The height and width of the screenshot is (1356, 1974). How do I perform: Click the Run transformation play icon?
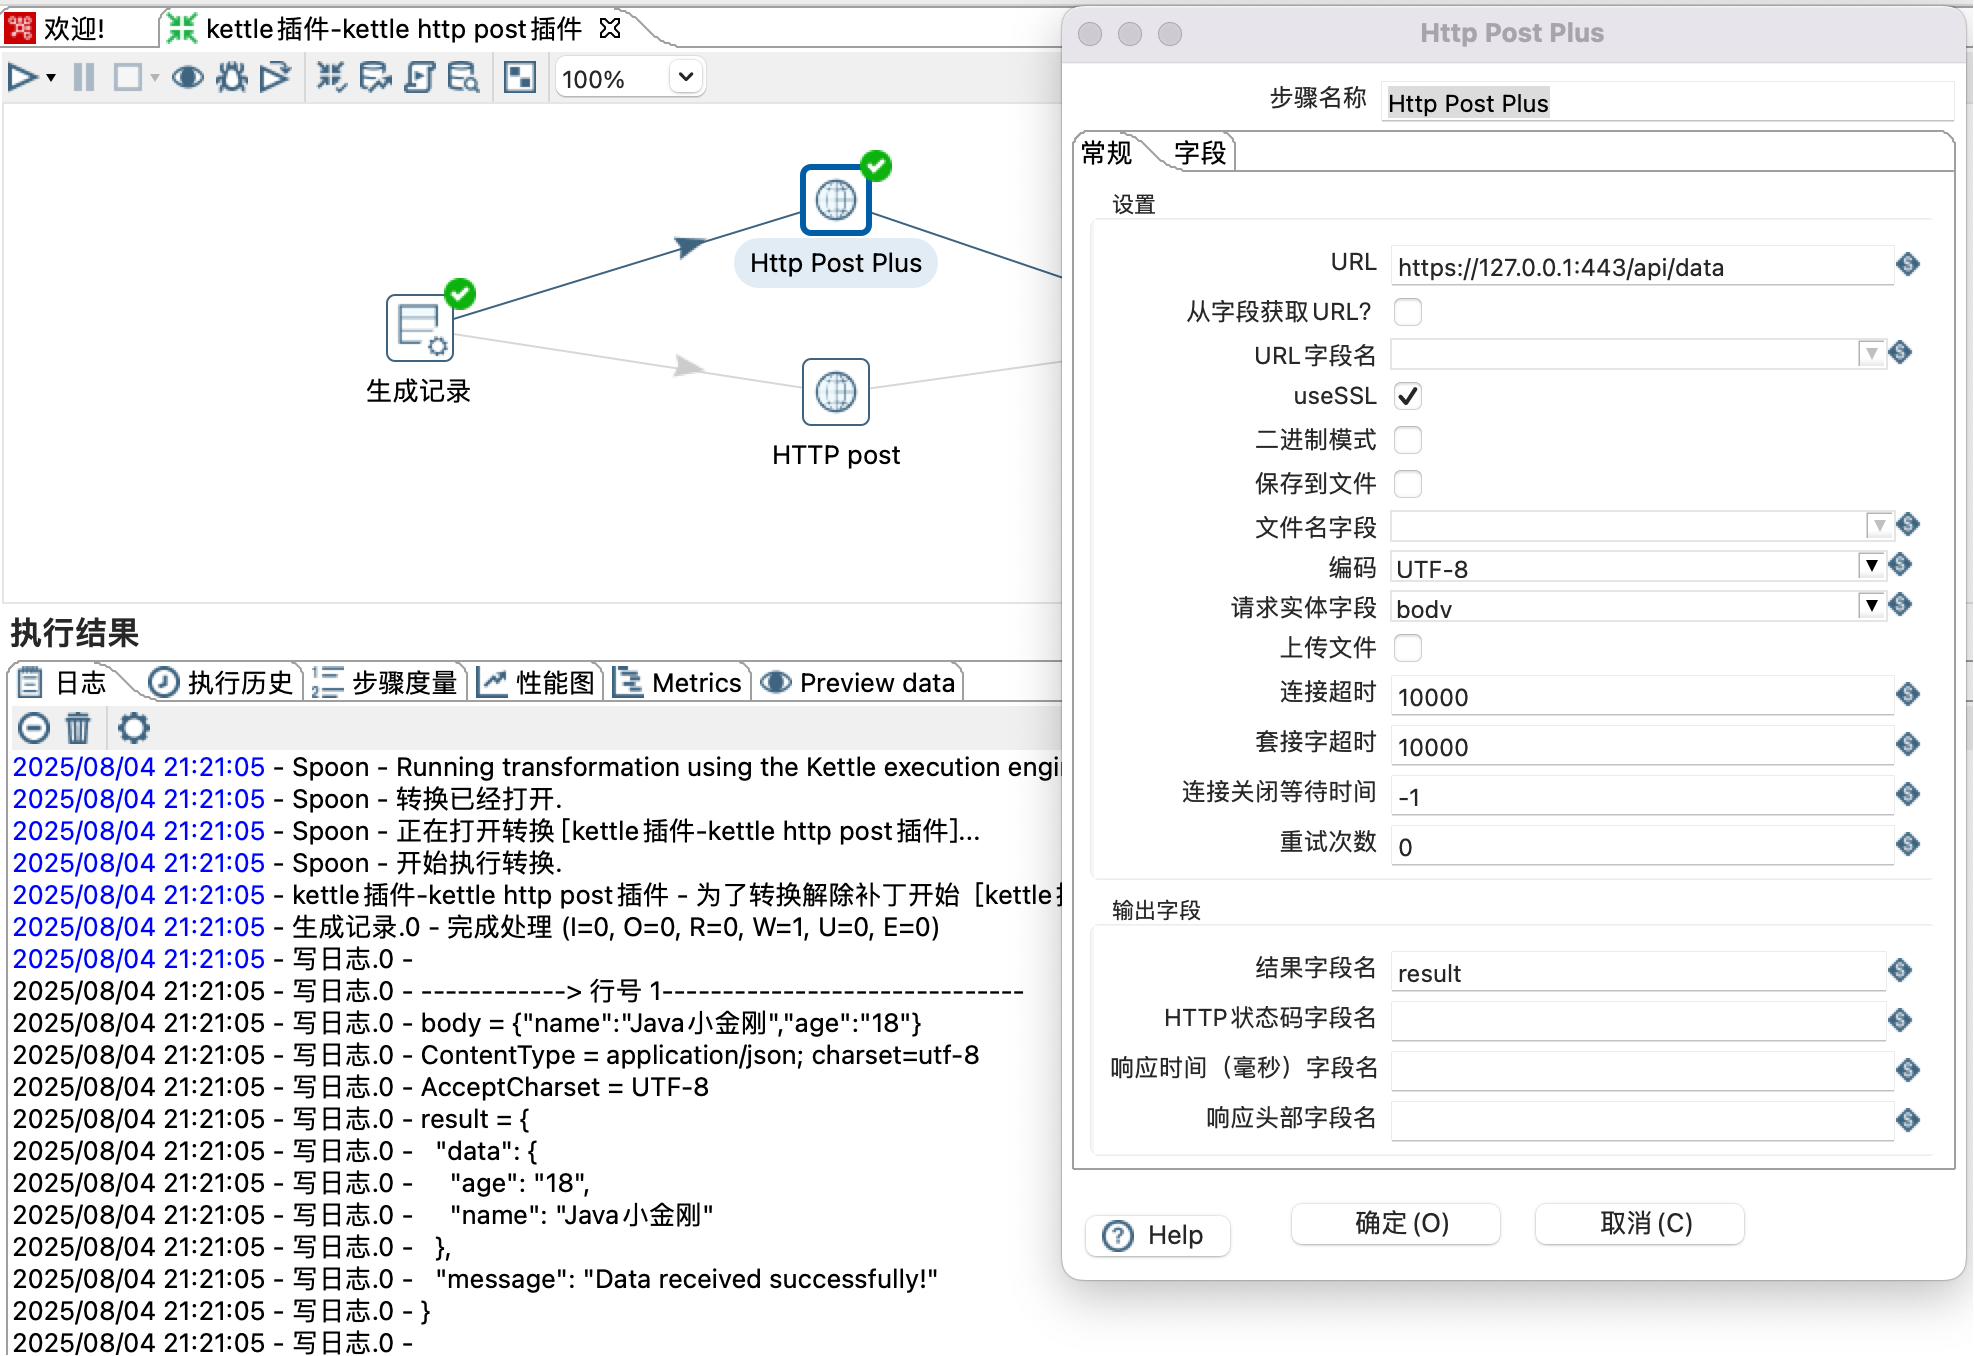coord(21,77)
